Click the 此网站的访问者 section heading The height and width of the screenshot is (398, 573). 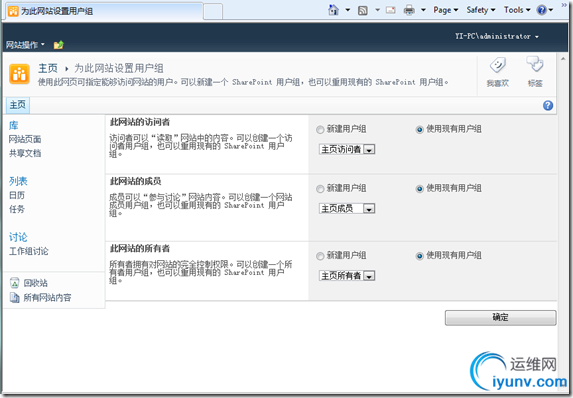140,122
